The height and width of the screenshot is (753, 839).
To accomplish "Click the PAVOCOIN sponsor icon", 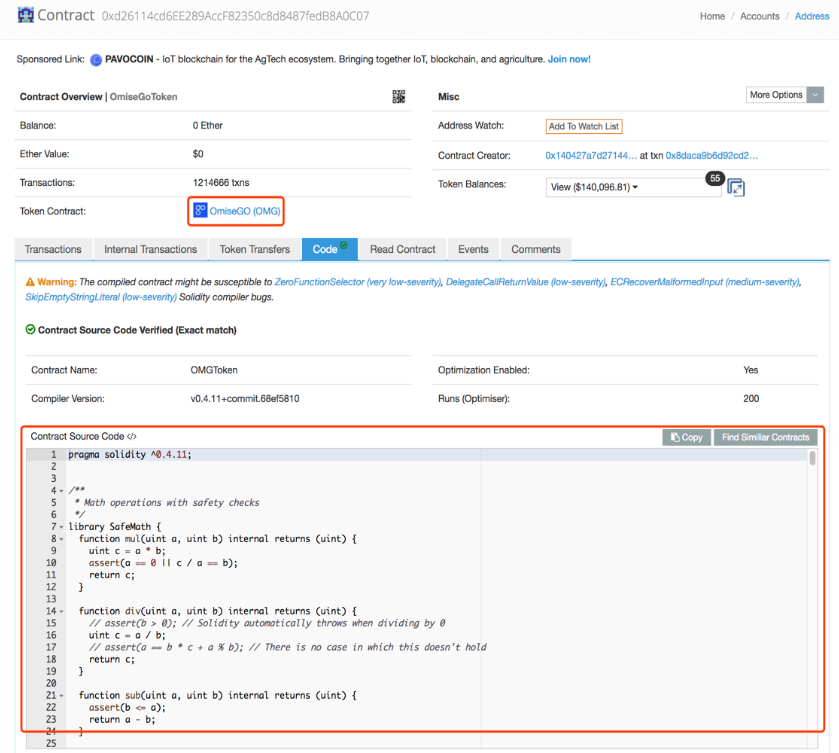I will click(96, 59).
